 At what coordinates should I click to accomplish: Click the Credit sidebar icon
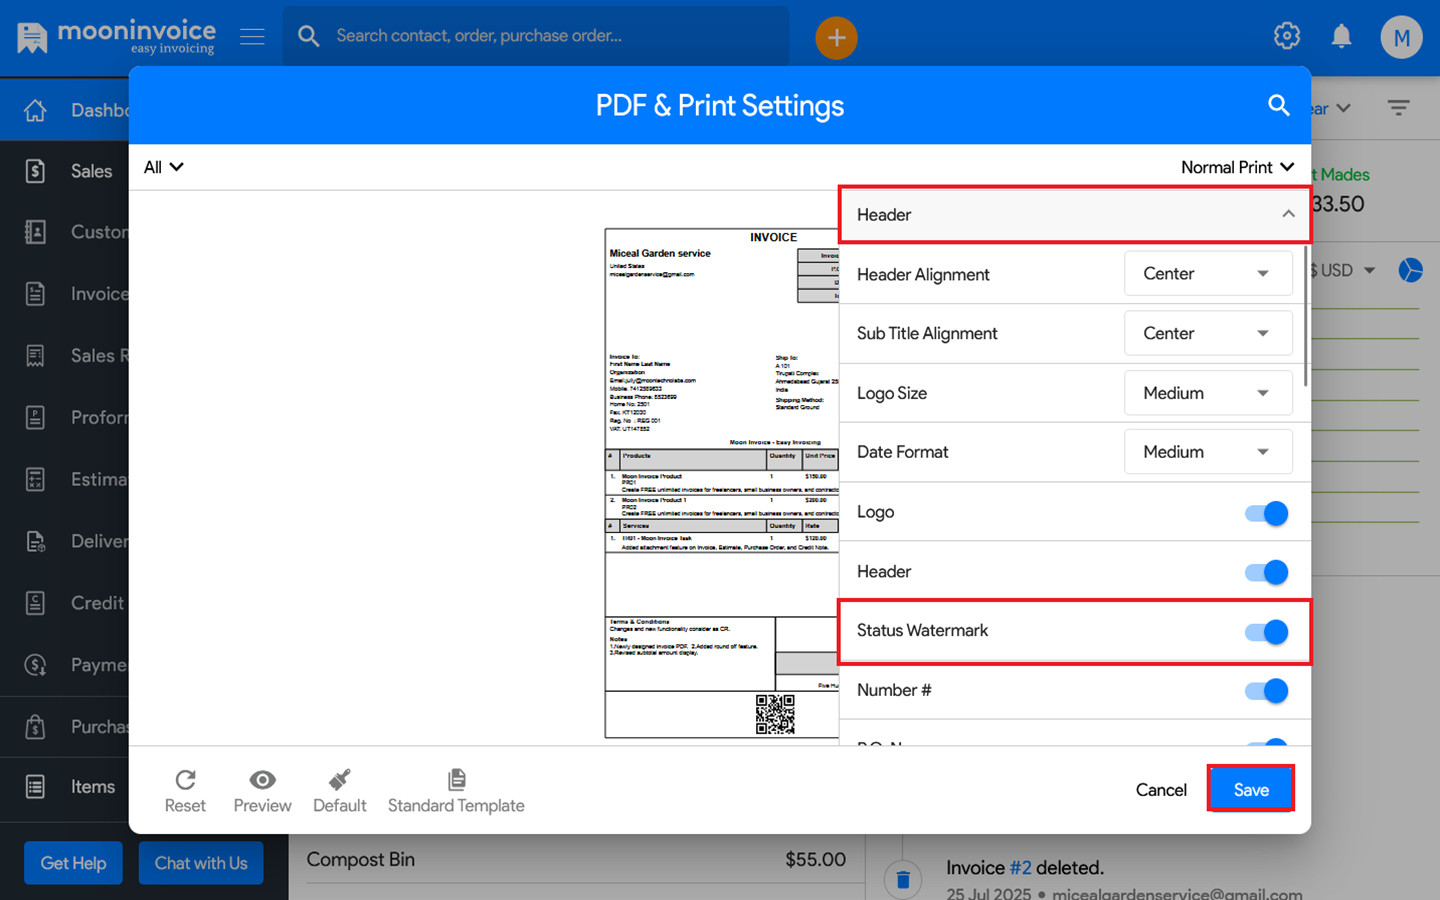(35, 603)
